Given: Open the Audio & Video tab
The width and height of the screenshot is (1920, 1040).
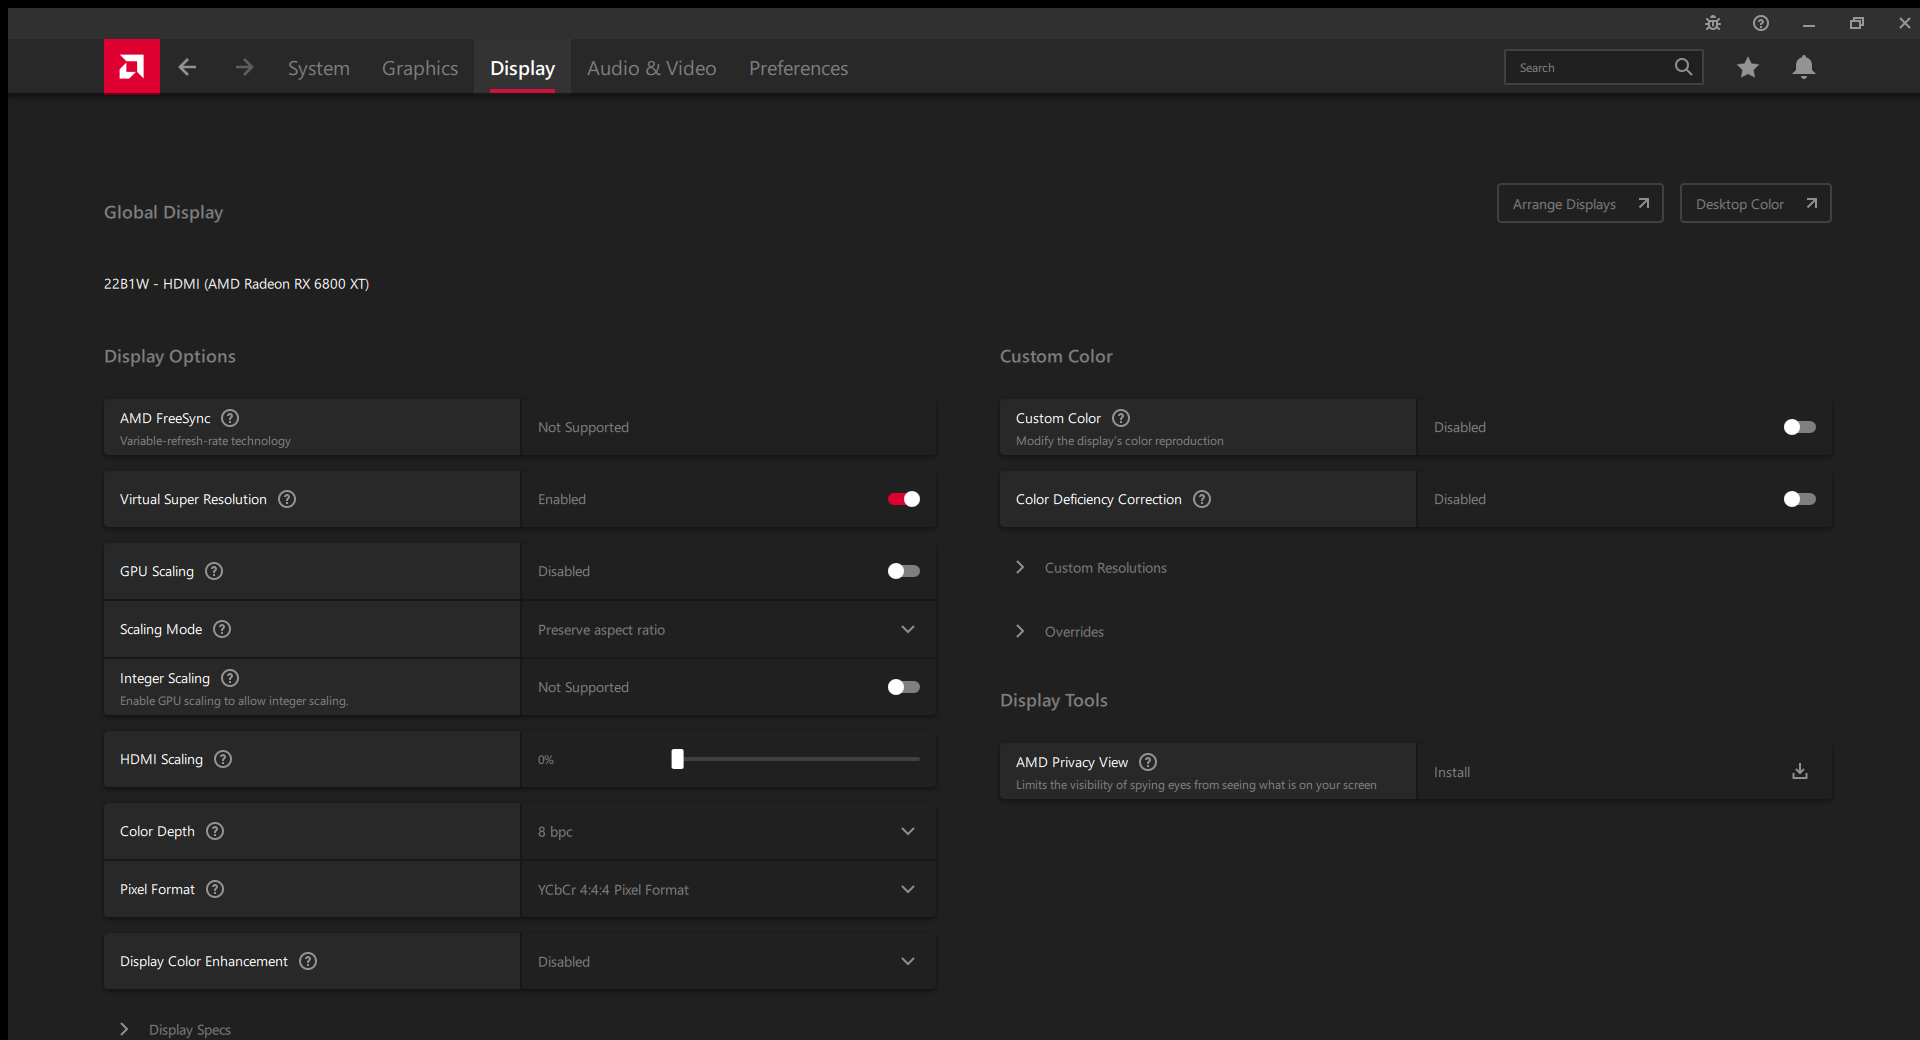Looking at the screenshot, I should pyautogui.click(x=651, y=68).
